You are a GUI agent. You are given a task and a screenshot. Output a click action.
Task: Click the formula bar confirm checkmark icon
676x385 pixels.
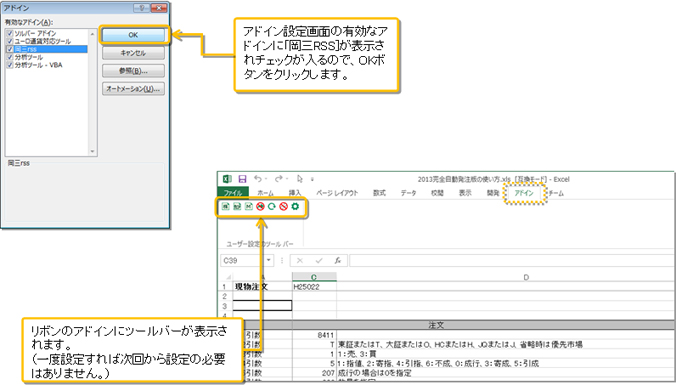tap(319, 260)
